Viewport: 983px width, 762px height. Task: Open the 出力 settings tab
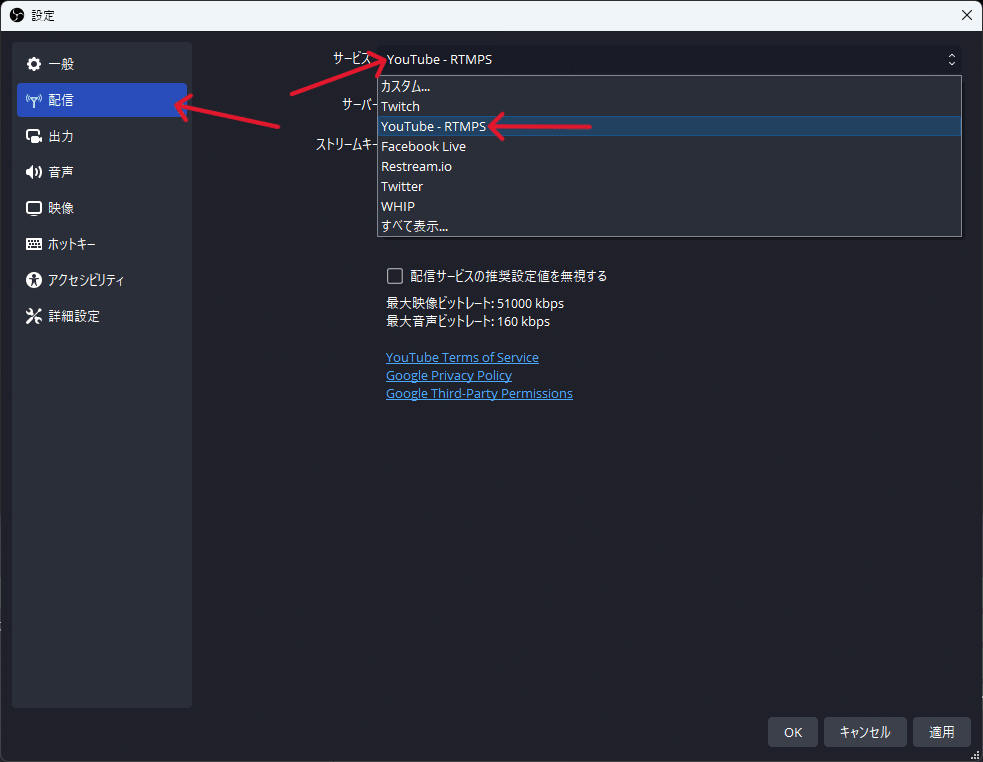coord(102,136)
